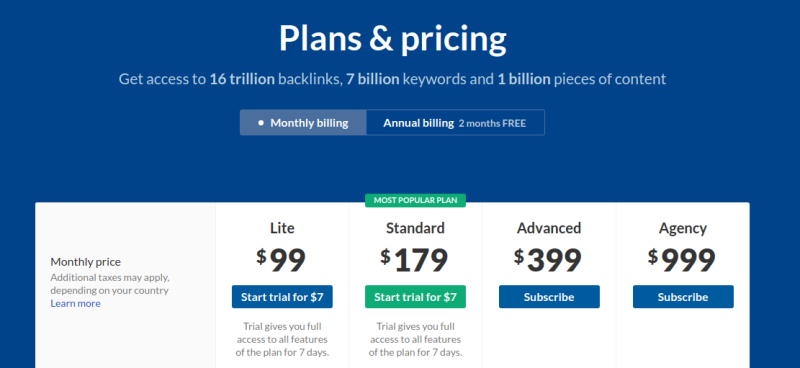
Task: Open the Learn more link about taxes
Action: [76, 304]
